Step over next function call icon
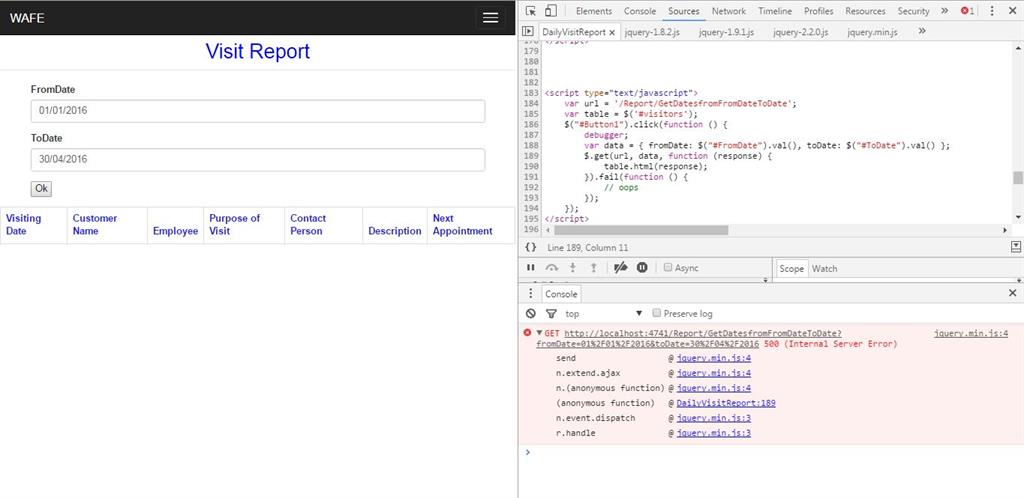 [x=552, y=268]
